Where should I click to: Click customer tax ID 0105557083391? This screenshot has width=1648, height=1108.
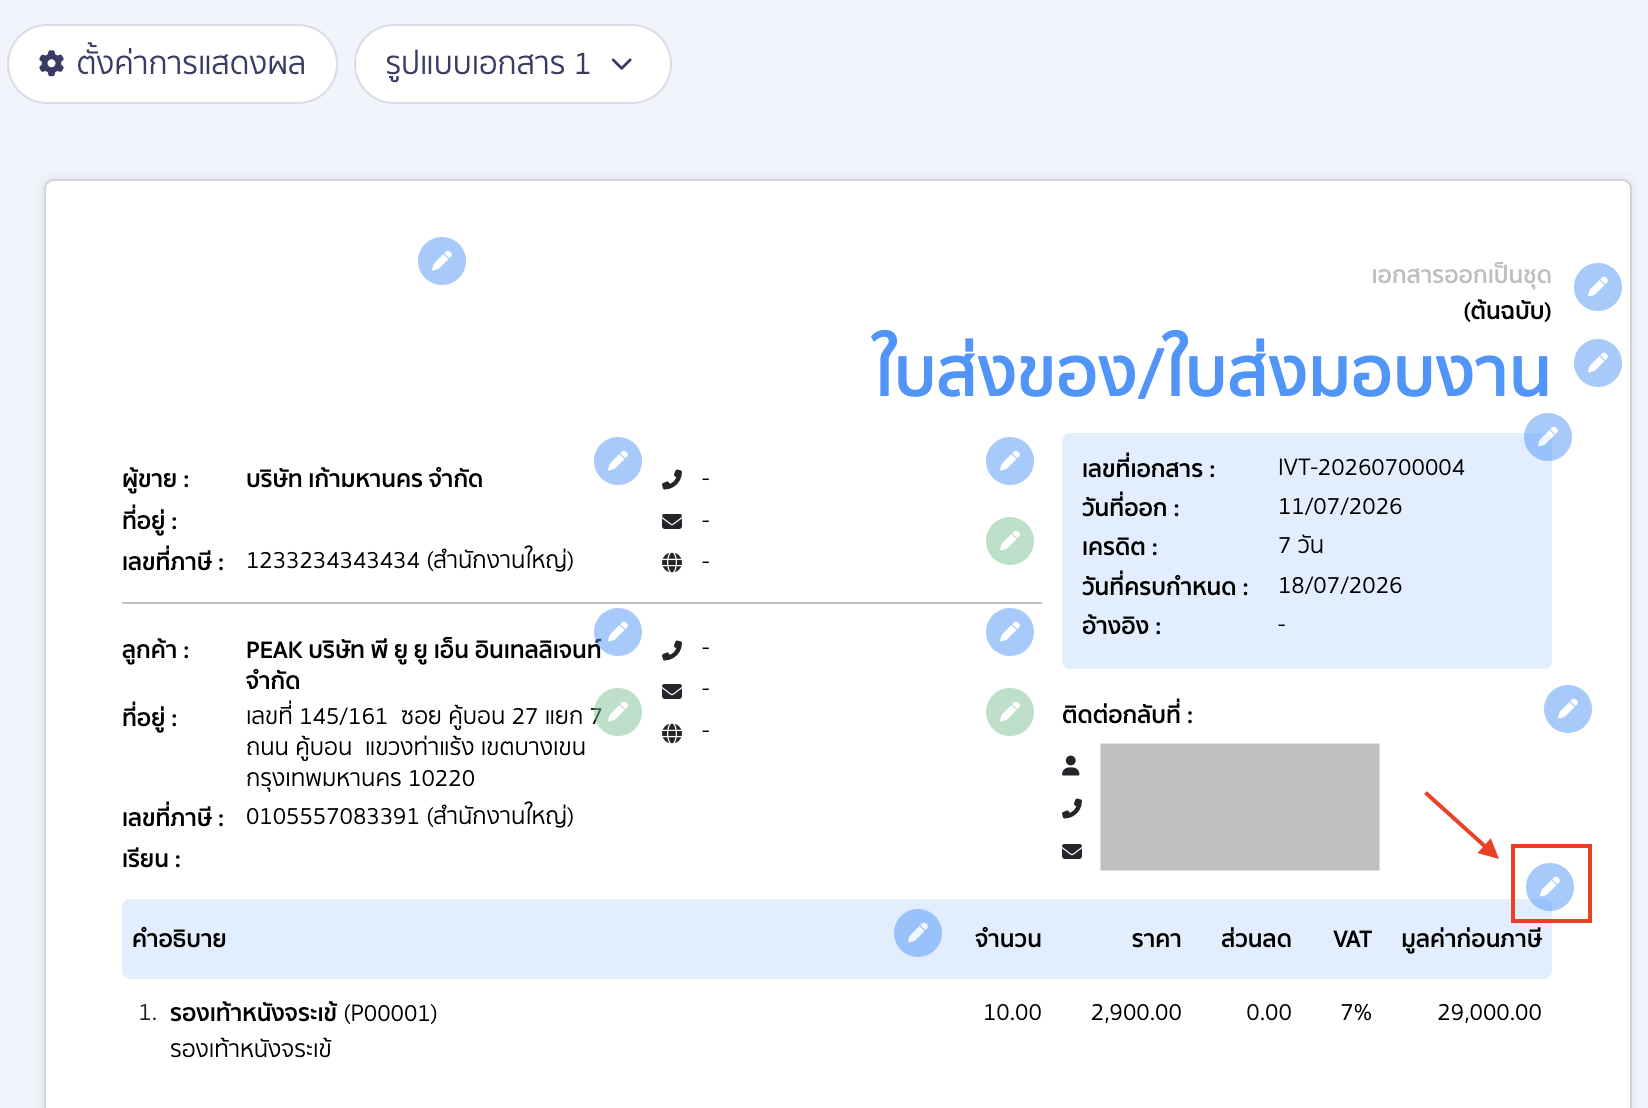click(x=333, y=816)
